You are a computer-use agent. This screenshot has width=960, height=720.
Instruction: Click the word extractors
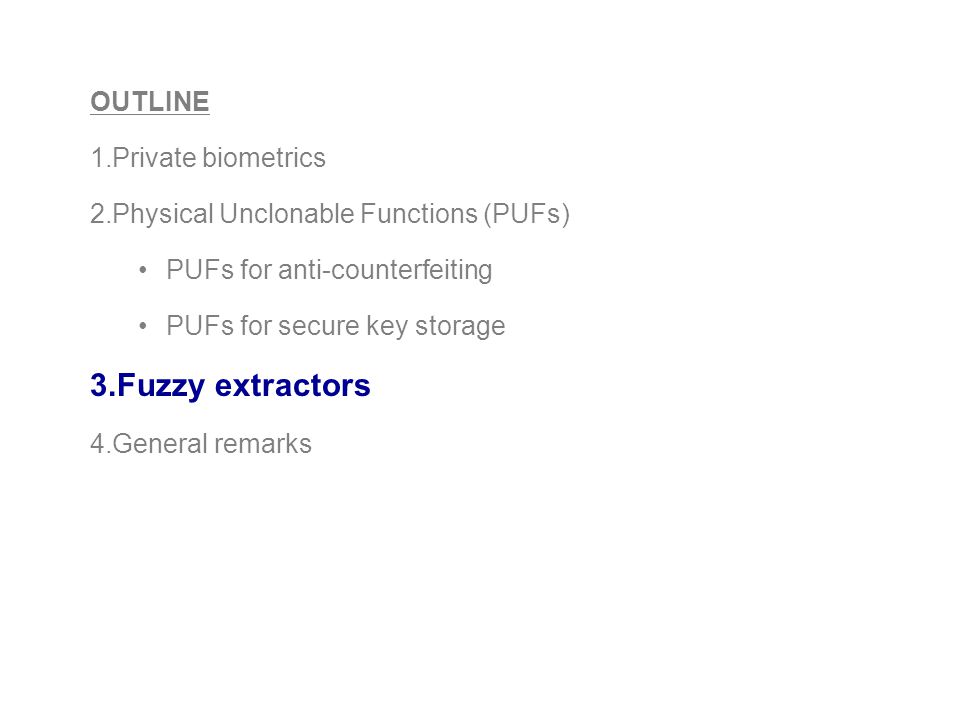point(293,386)
